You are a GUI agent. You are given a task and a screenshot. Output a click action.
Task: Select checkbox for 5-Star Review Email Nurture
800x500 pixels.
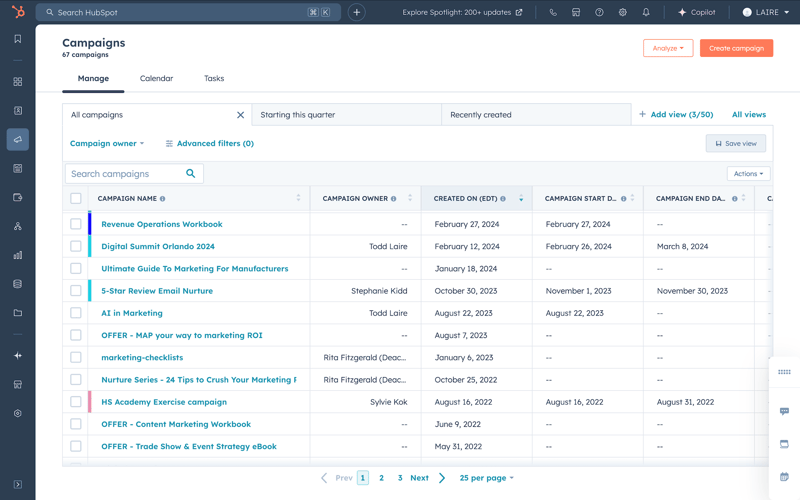point(76,290)
